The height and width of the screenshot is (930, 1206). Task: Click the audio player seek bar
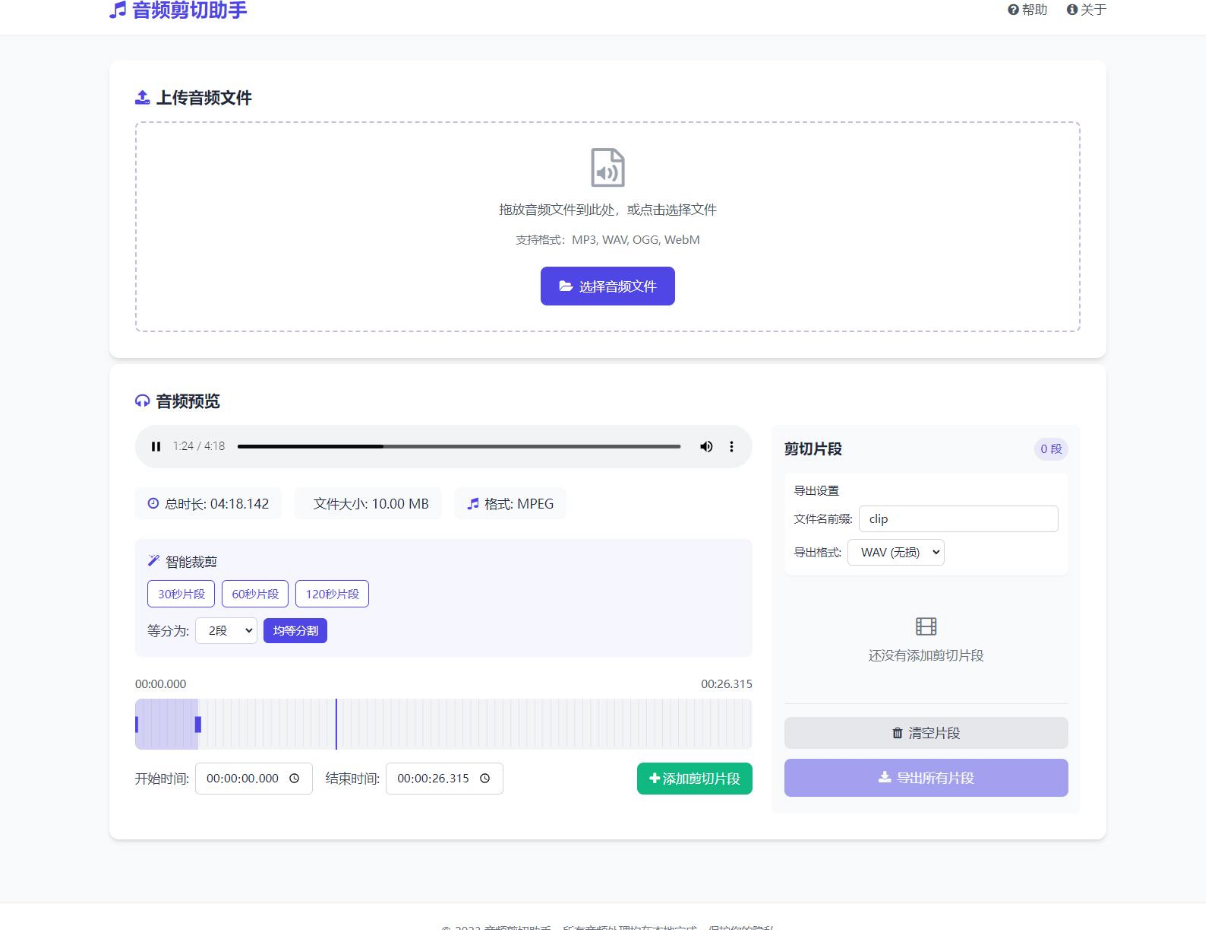coord(459,446)
